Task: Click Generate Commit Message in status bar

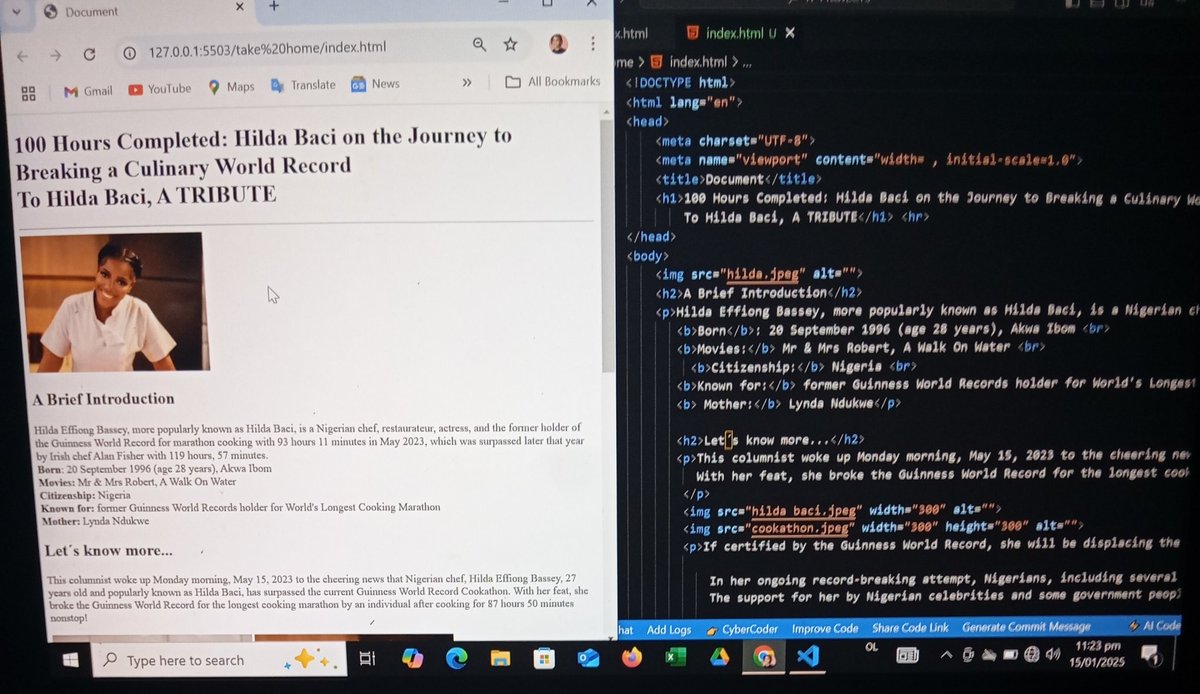Action: [x=1026, y=627]
